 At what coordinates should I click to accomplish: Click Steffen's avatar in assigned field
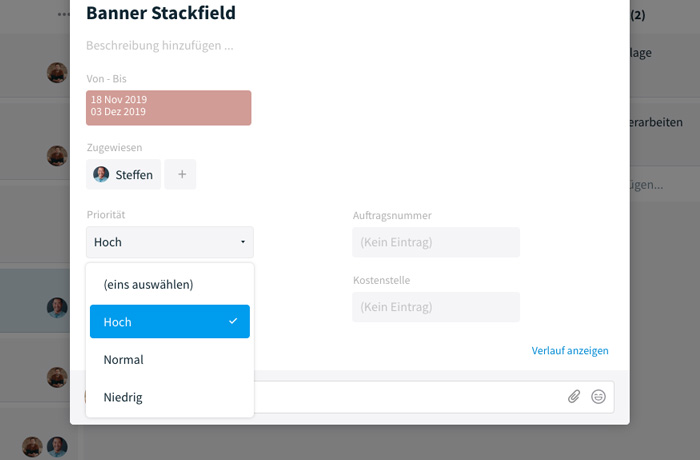click(101, 174)
